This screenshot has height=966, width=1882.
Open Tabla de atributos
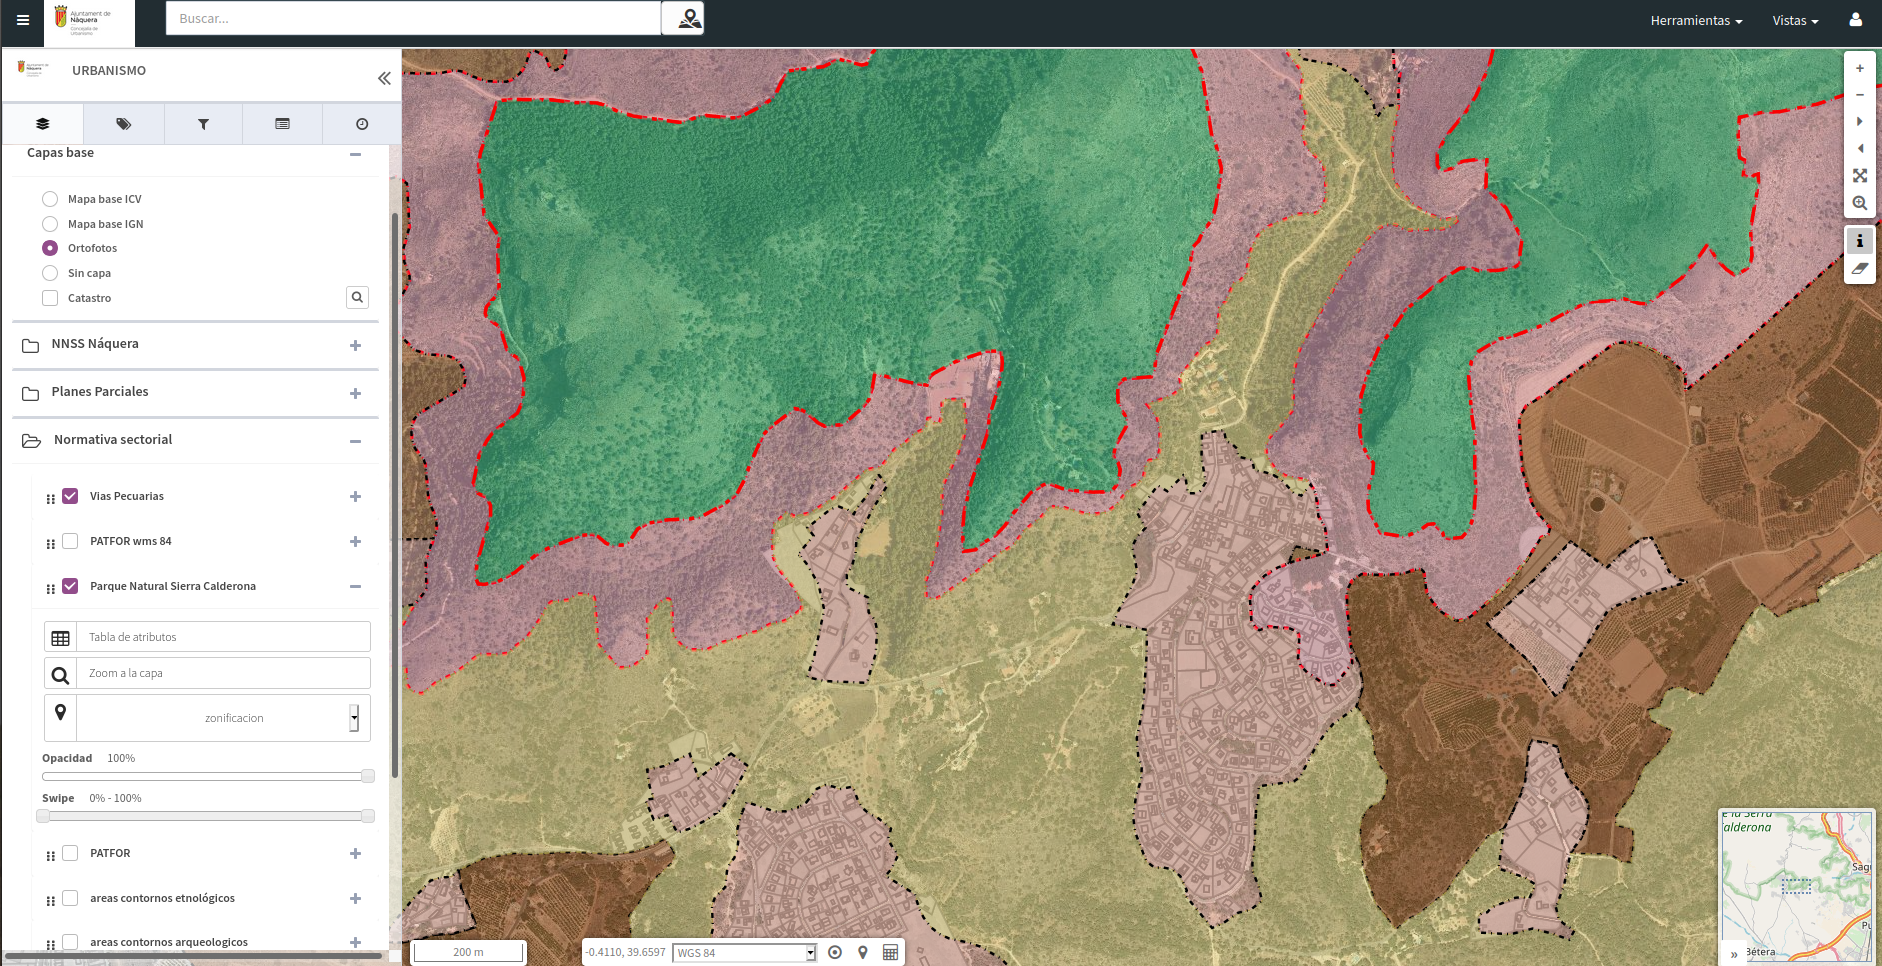pos(207,637)
